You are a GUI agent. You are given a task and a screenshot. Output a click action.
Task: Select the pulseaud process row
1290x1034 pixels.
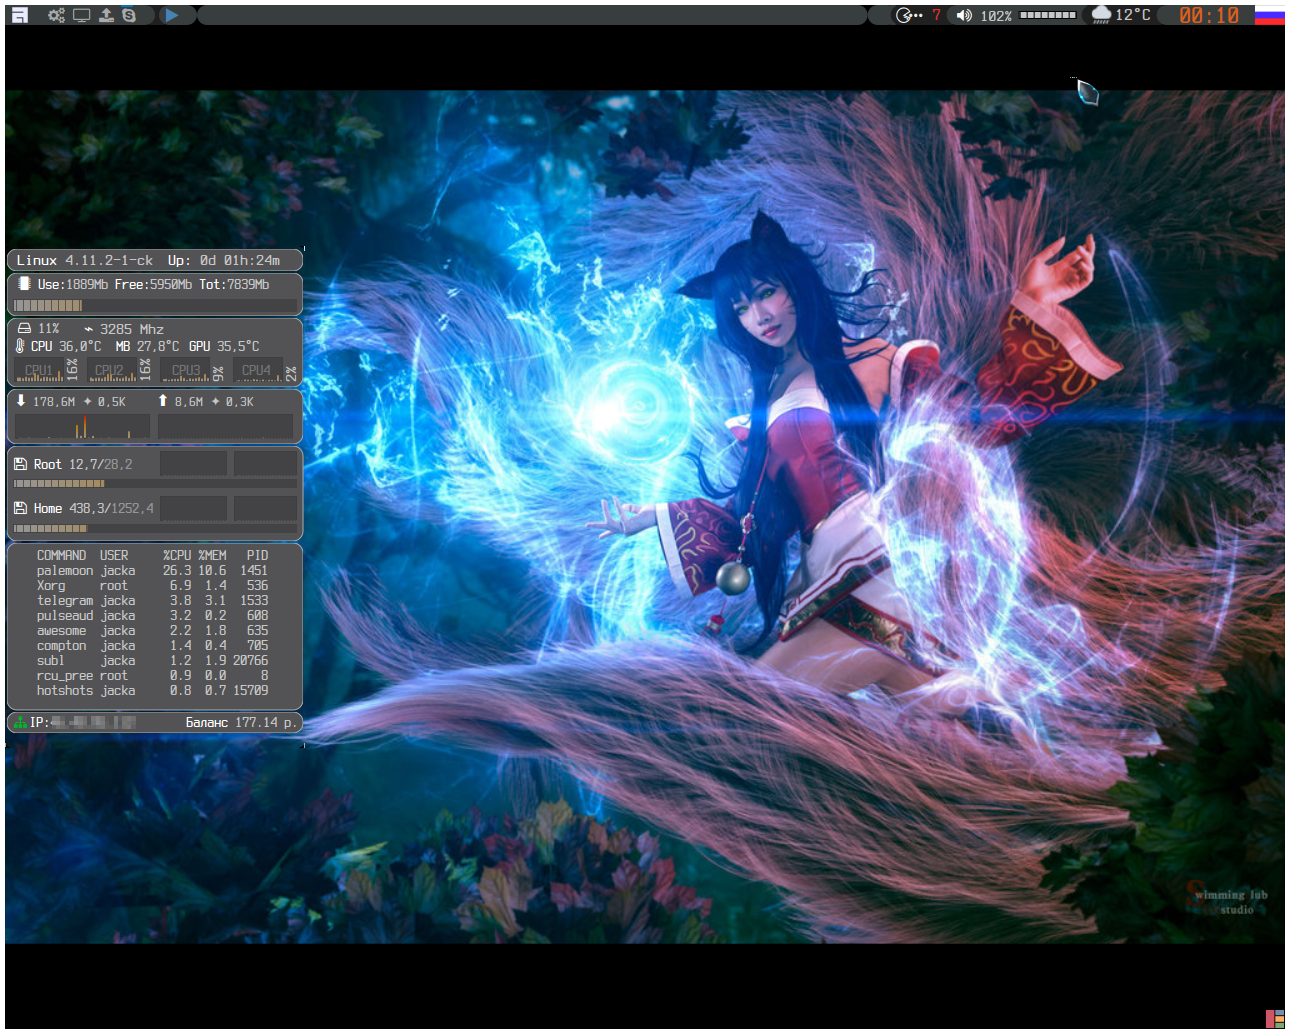coord(152,616)
